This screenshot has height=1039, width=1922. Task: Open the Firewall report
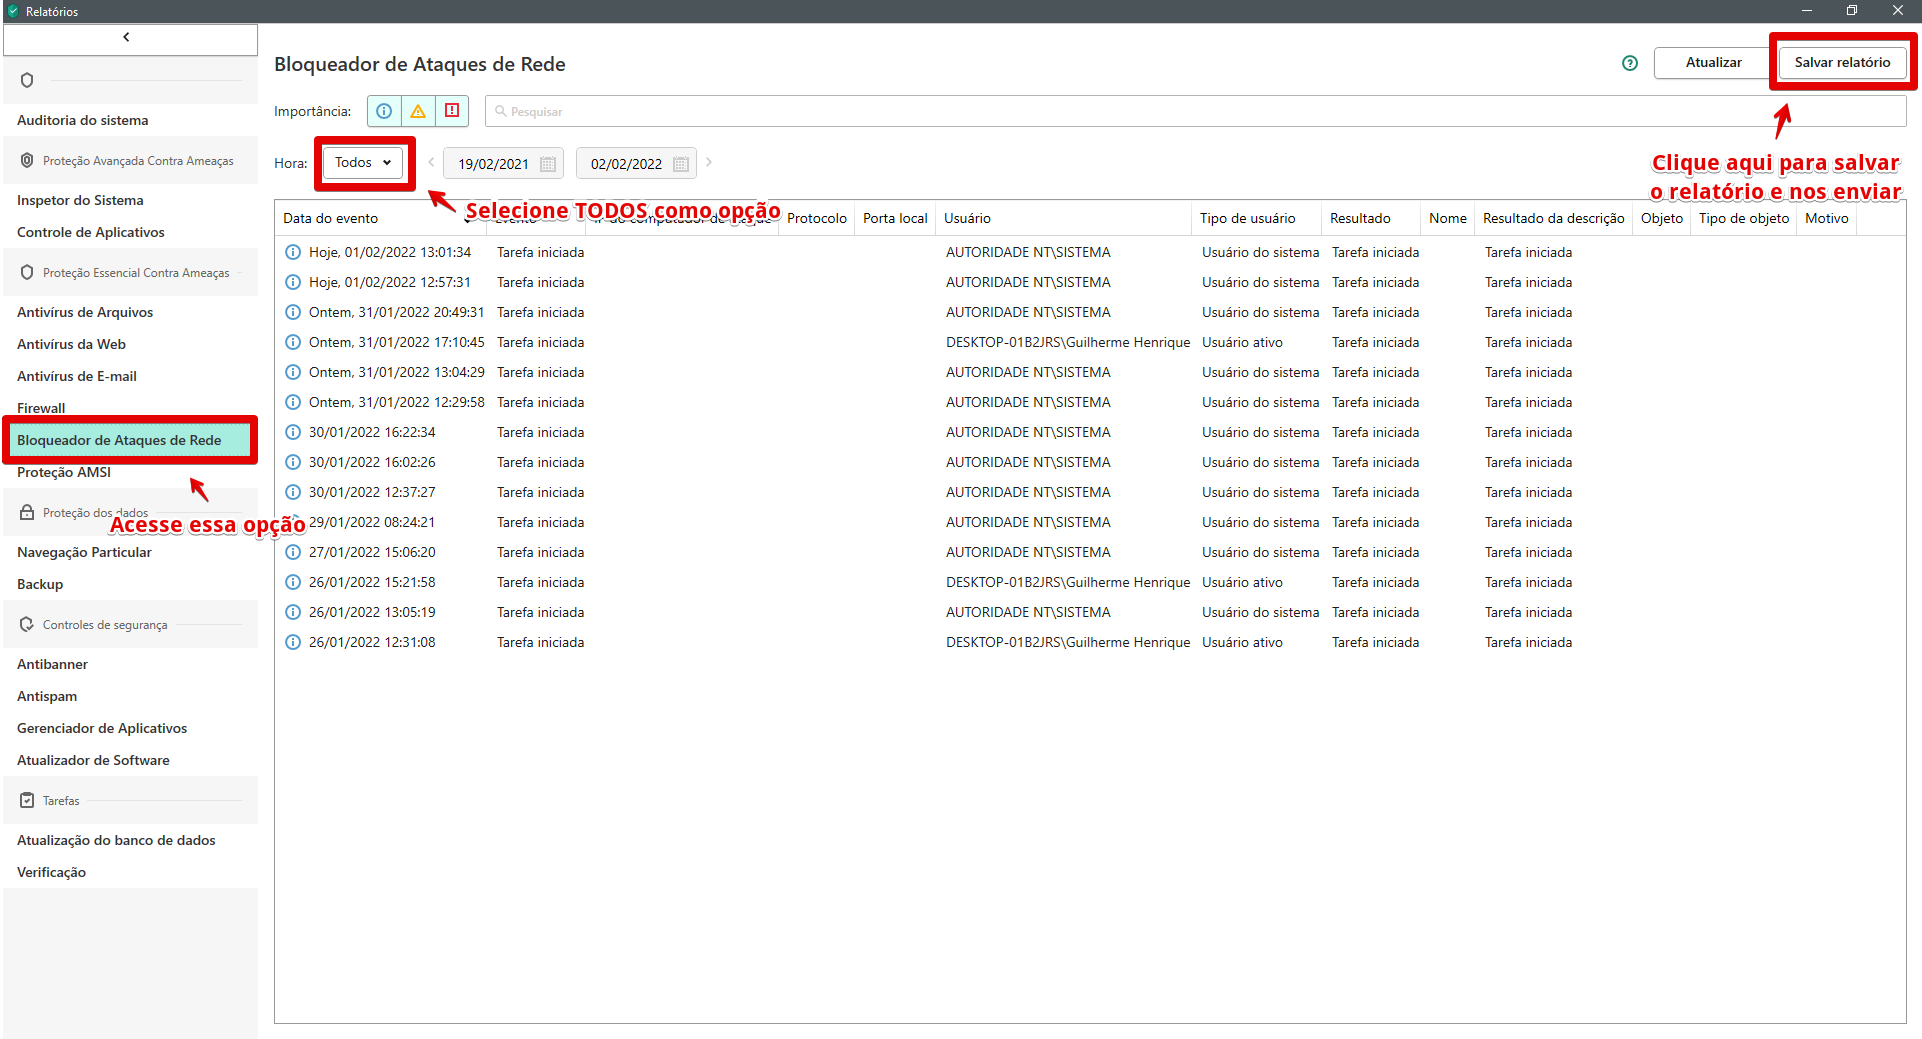41,408
